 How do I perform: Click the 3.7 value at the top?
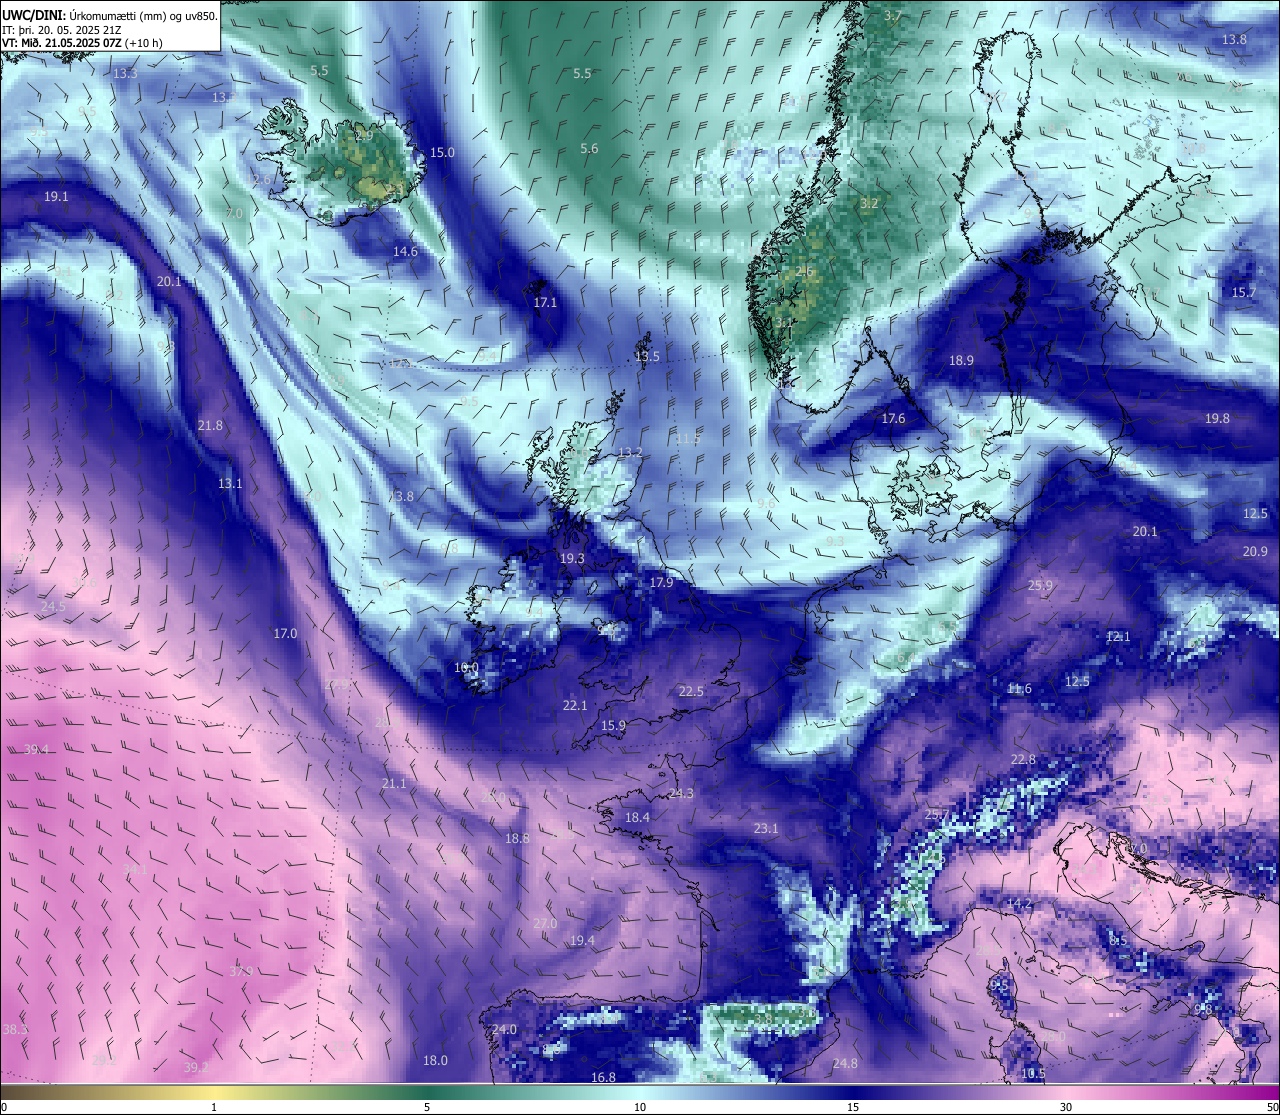893,16
